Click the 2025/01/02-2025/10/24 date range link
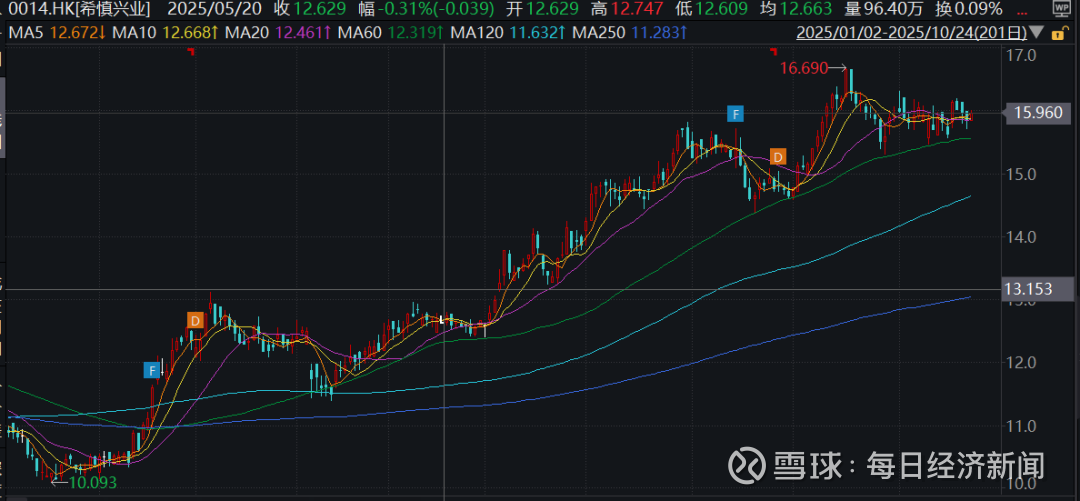Screen dimensions: 1080x501 (913, 33)
